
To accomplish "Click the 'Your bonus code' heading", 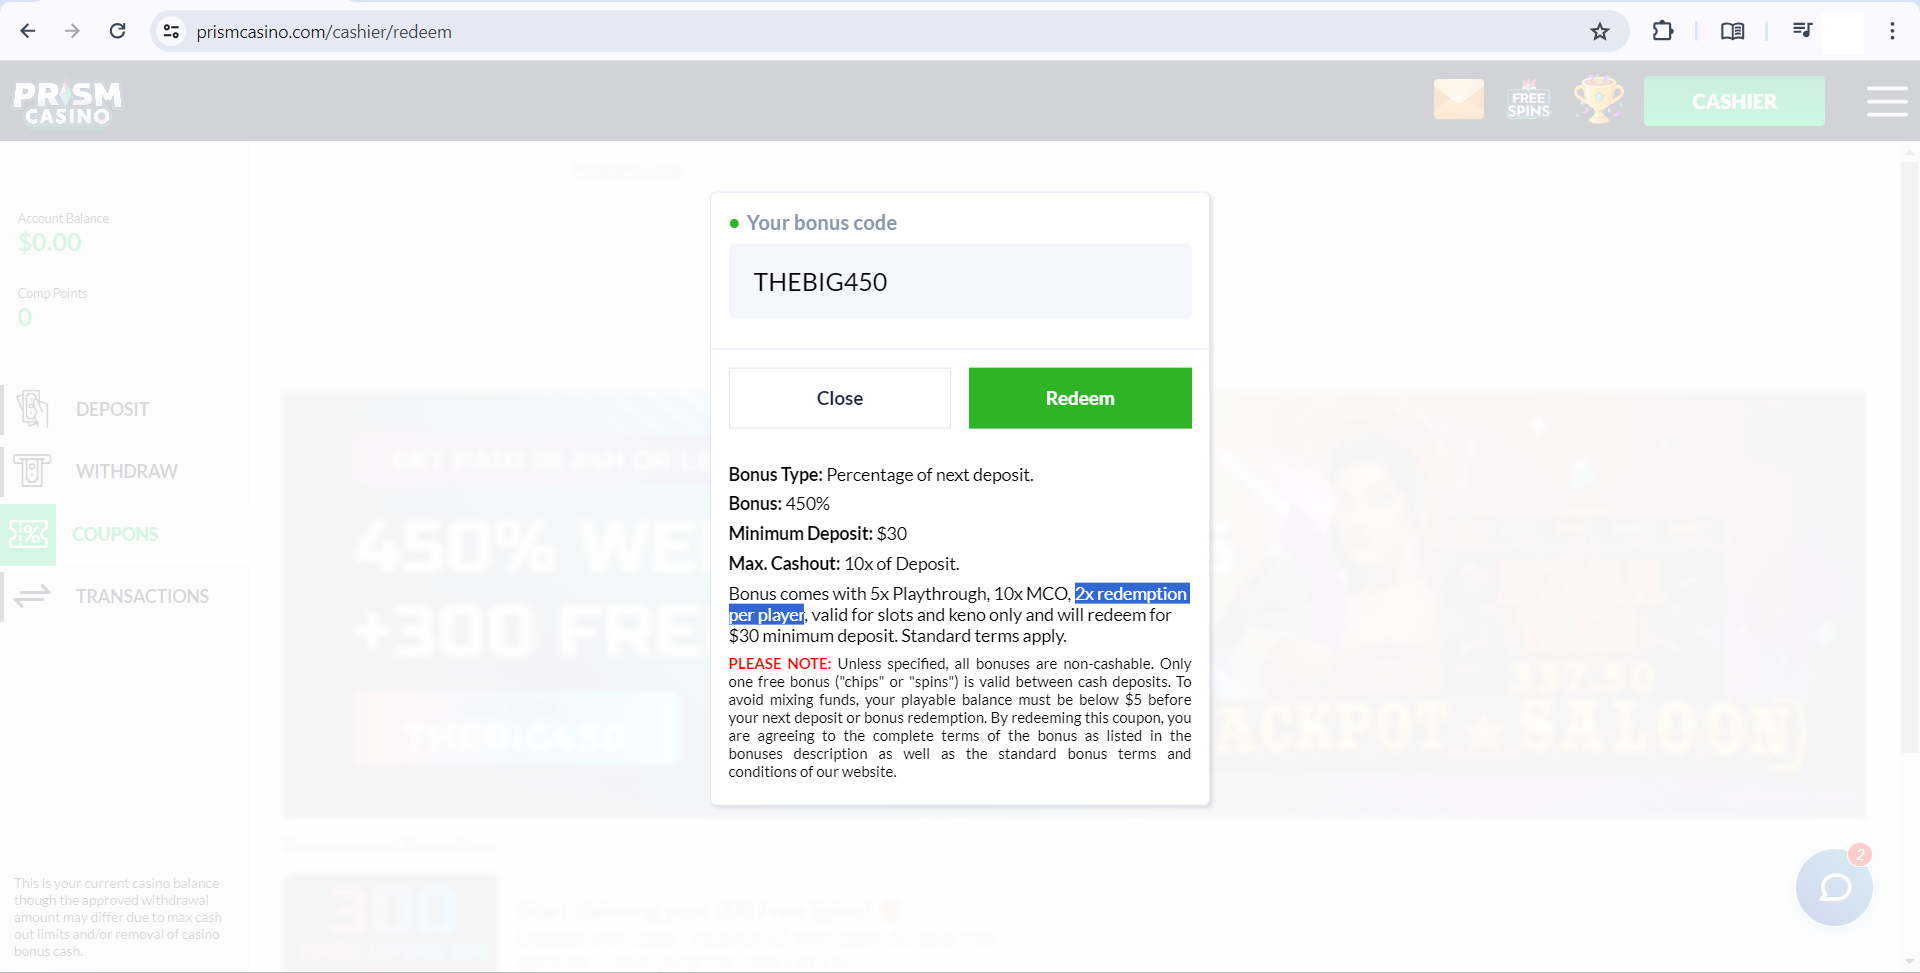I will [x=821, y=223].
